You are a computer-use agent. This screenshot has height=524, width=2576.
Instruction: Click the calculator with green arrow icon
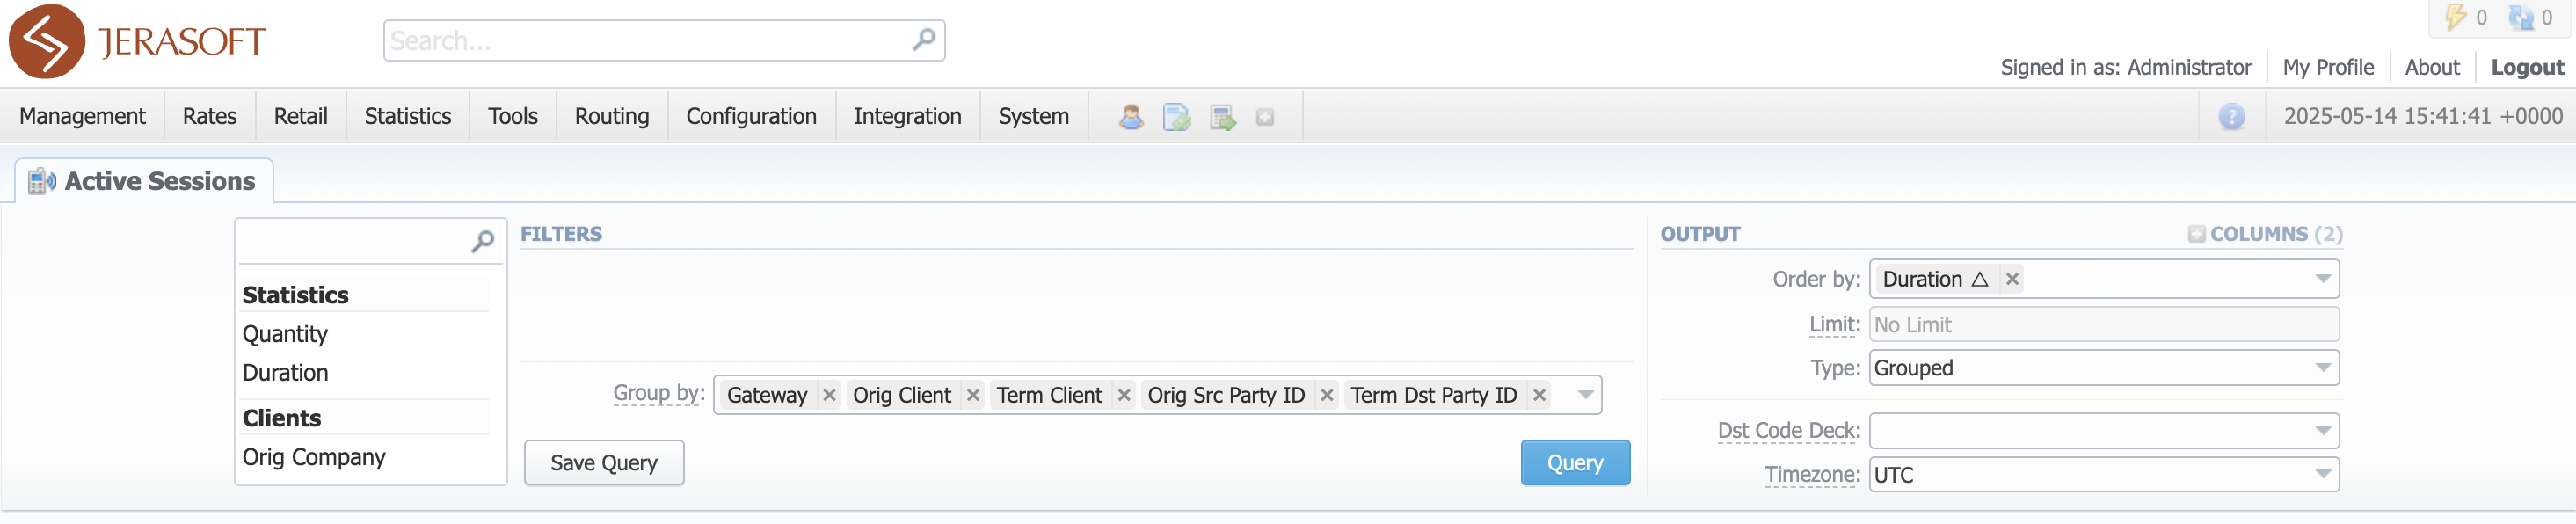(x=1222, y=117)
